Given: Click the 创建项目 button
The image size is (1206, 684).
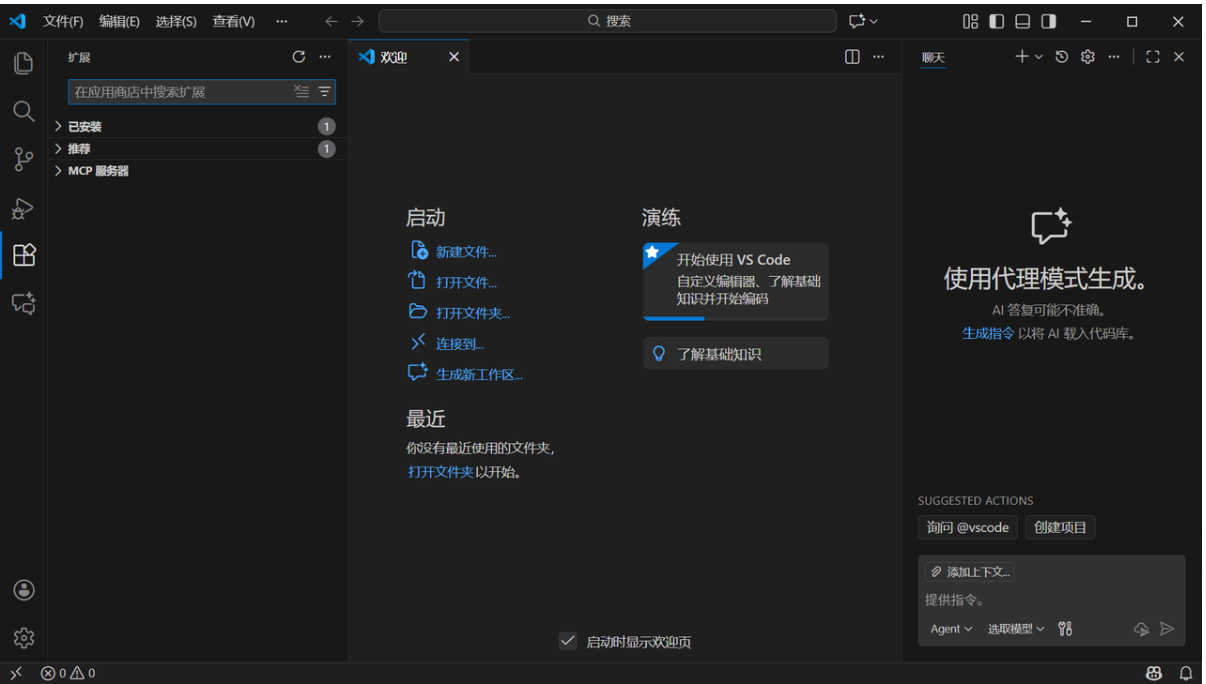Looking at the screenshot, I should pos(1060,527).
